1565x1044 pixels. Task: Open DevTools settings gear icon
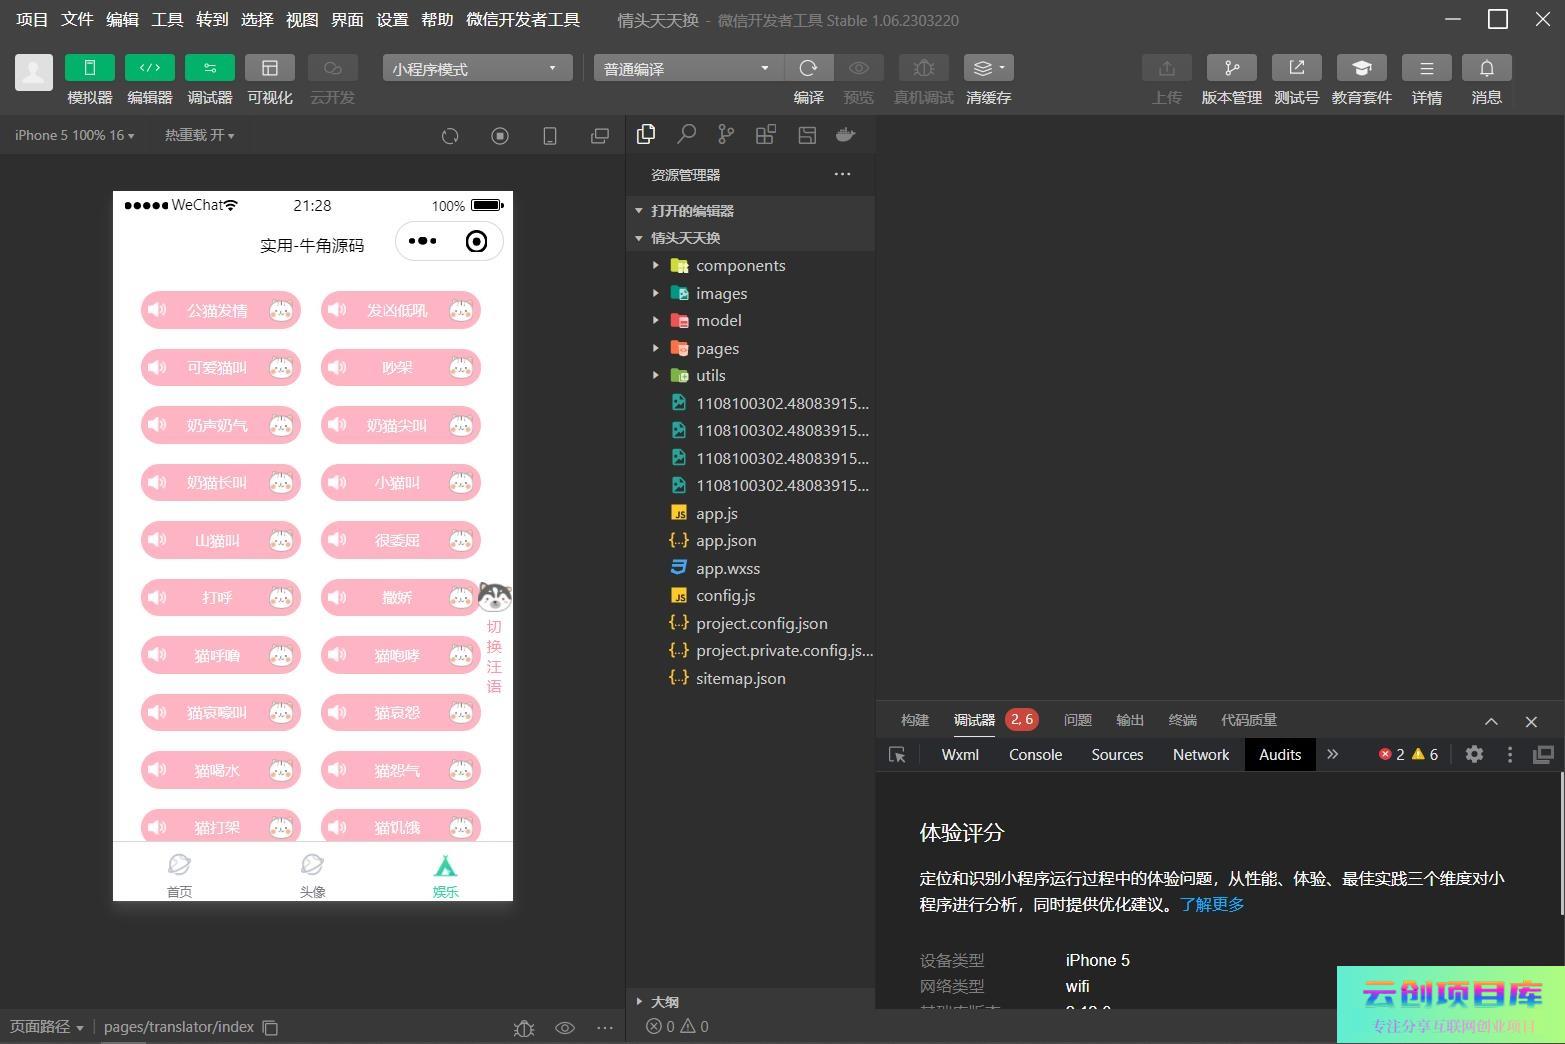[1474, 755]
